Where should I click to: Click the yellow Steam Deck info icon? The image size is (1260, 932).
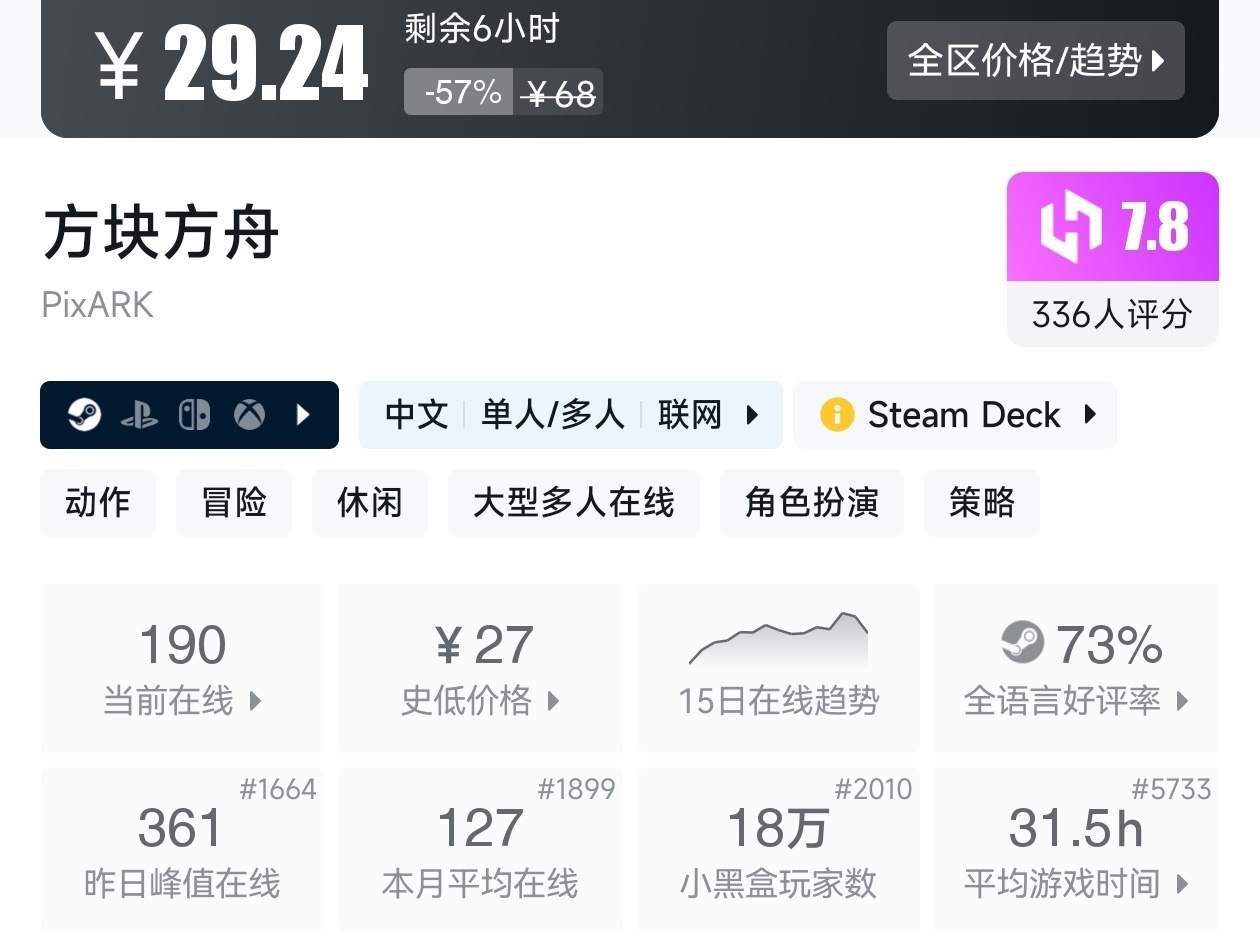pyautogui.click(x=836, y=415)
